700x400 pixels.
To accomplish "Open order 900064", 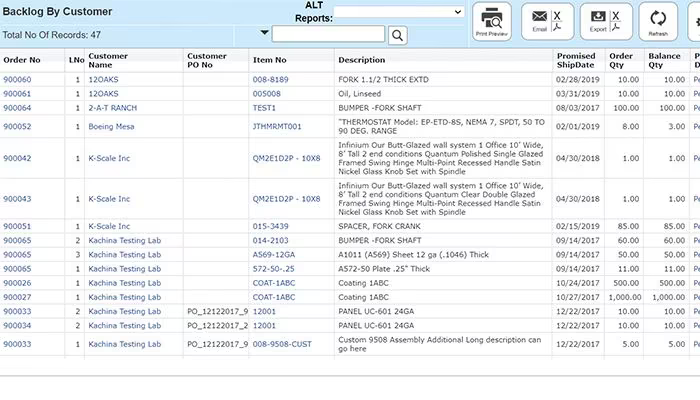I will click(17, 108).
